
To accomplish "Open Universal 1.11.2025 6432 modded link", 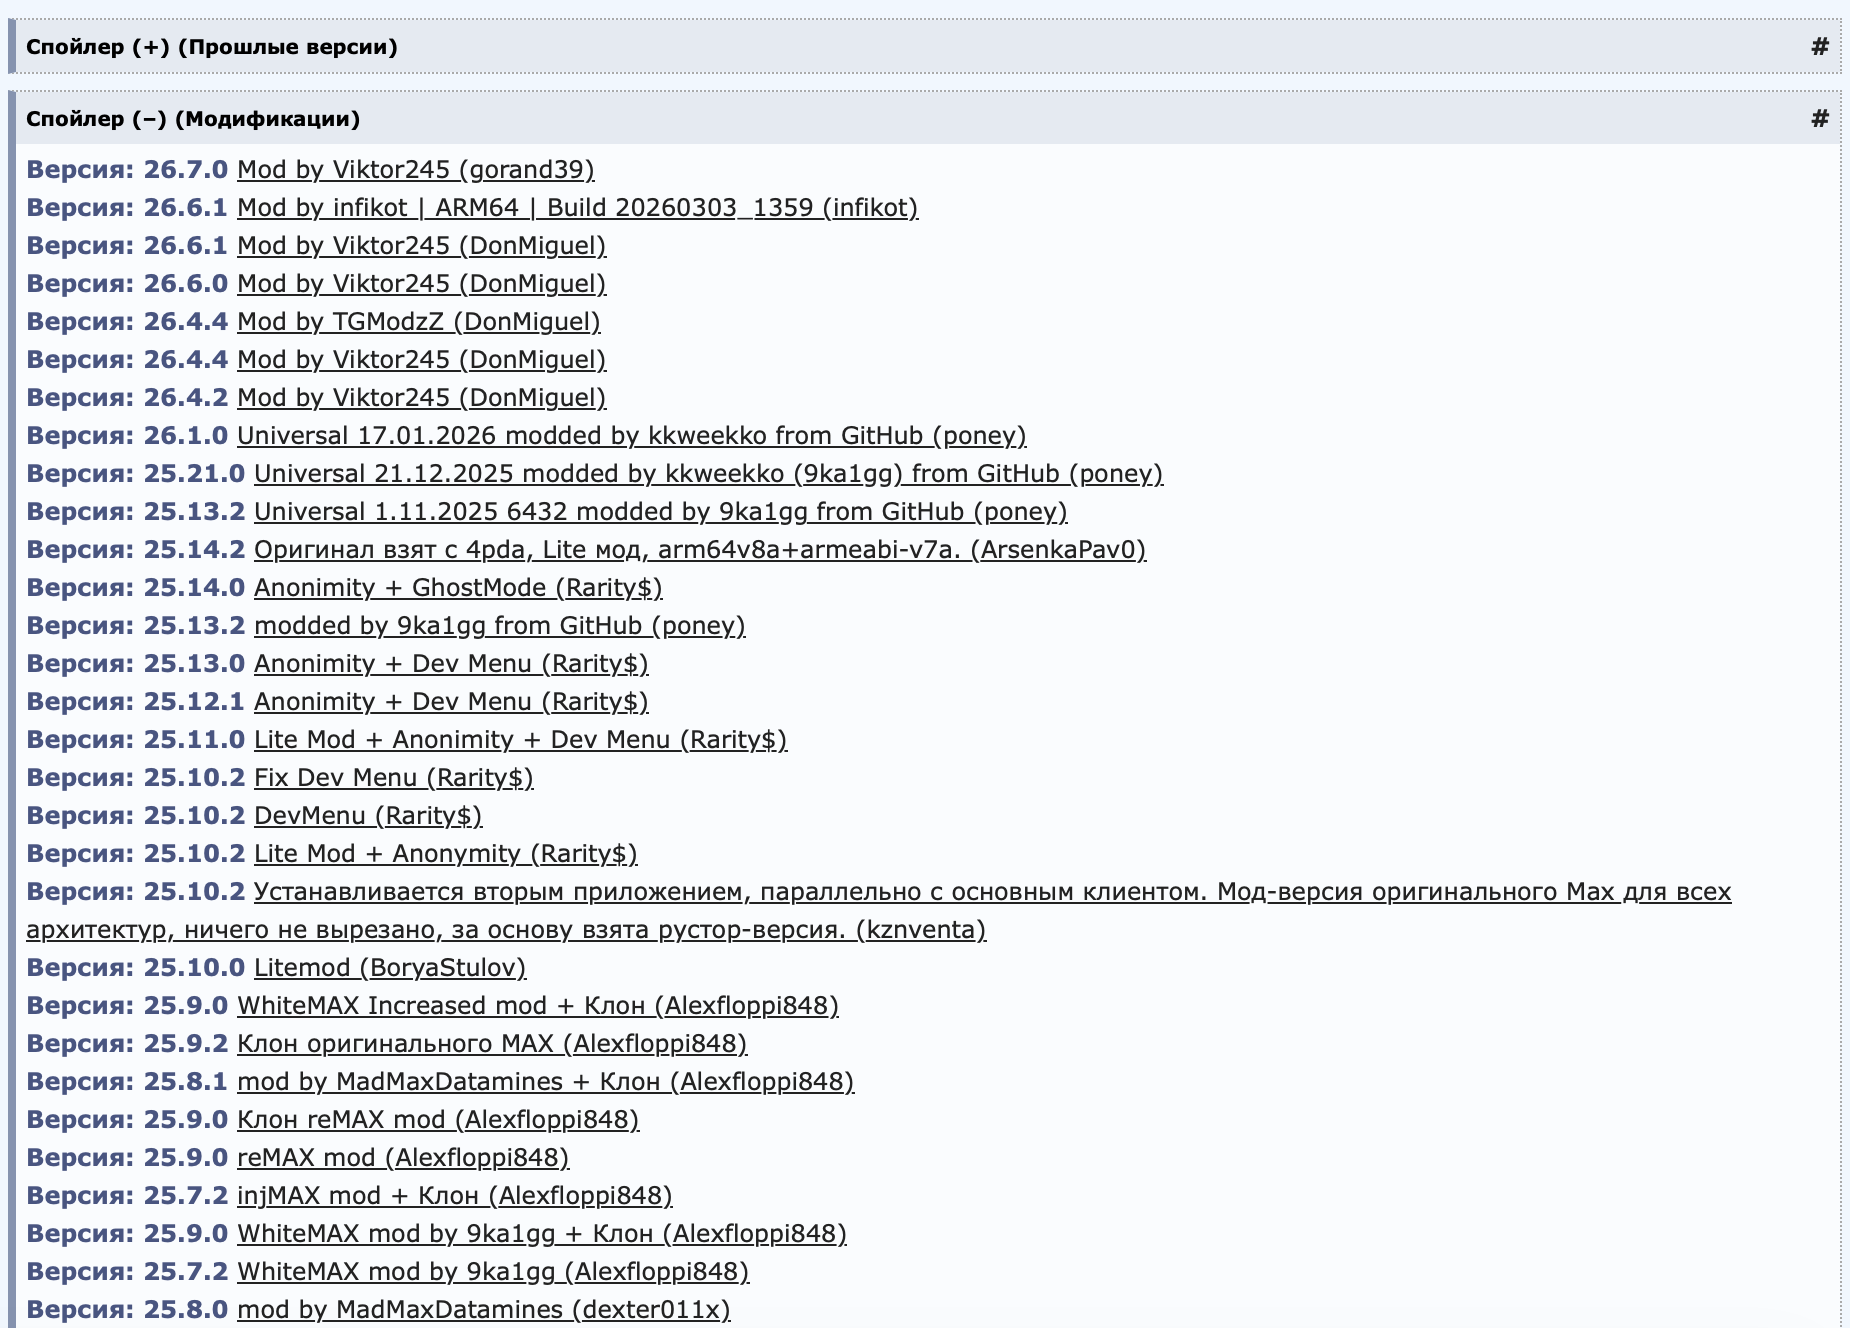I will (x=660, y=512).
